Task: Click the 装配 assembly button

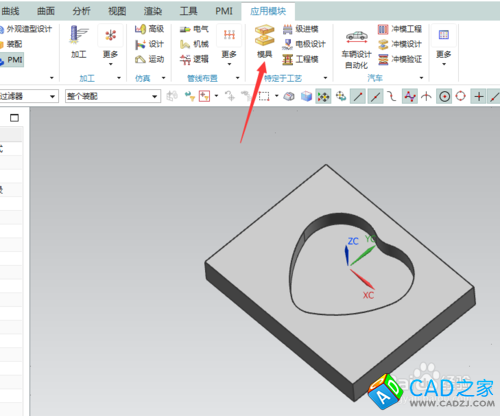Action: (x=11, y=44)
